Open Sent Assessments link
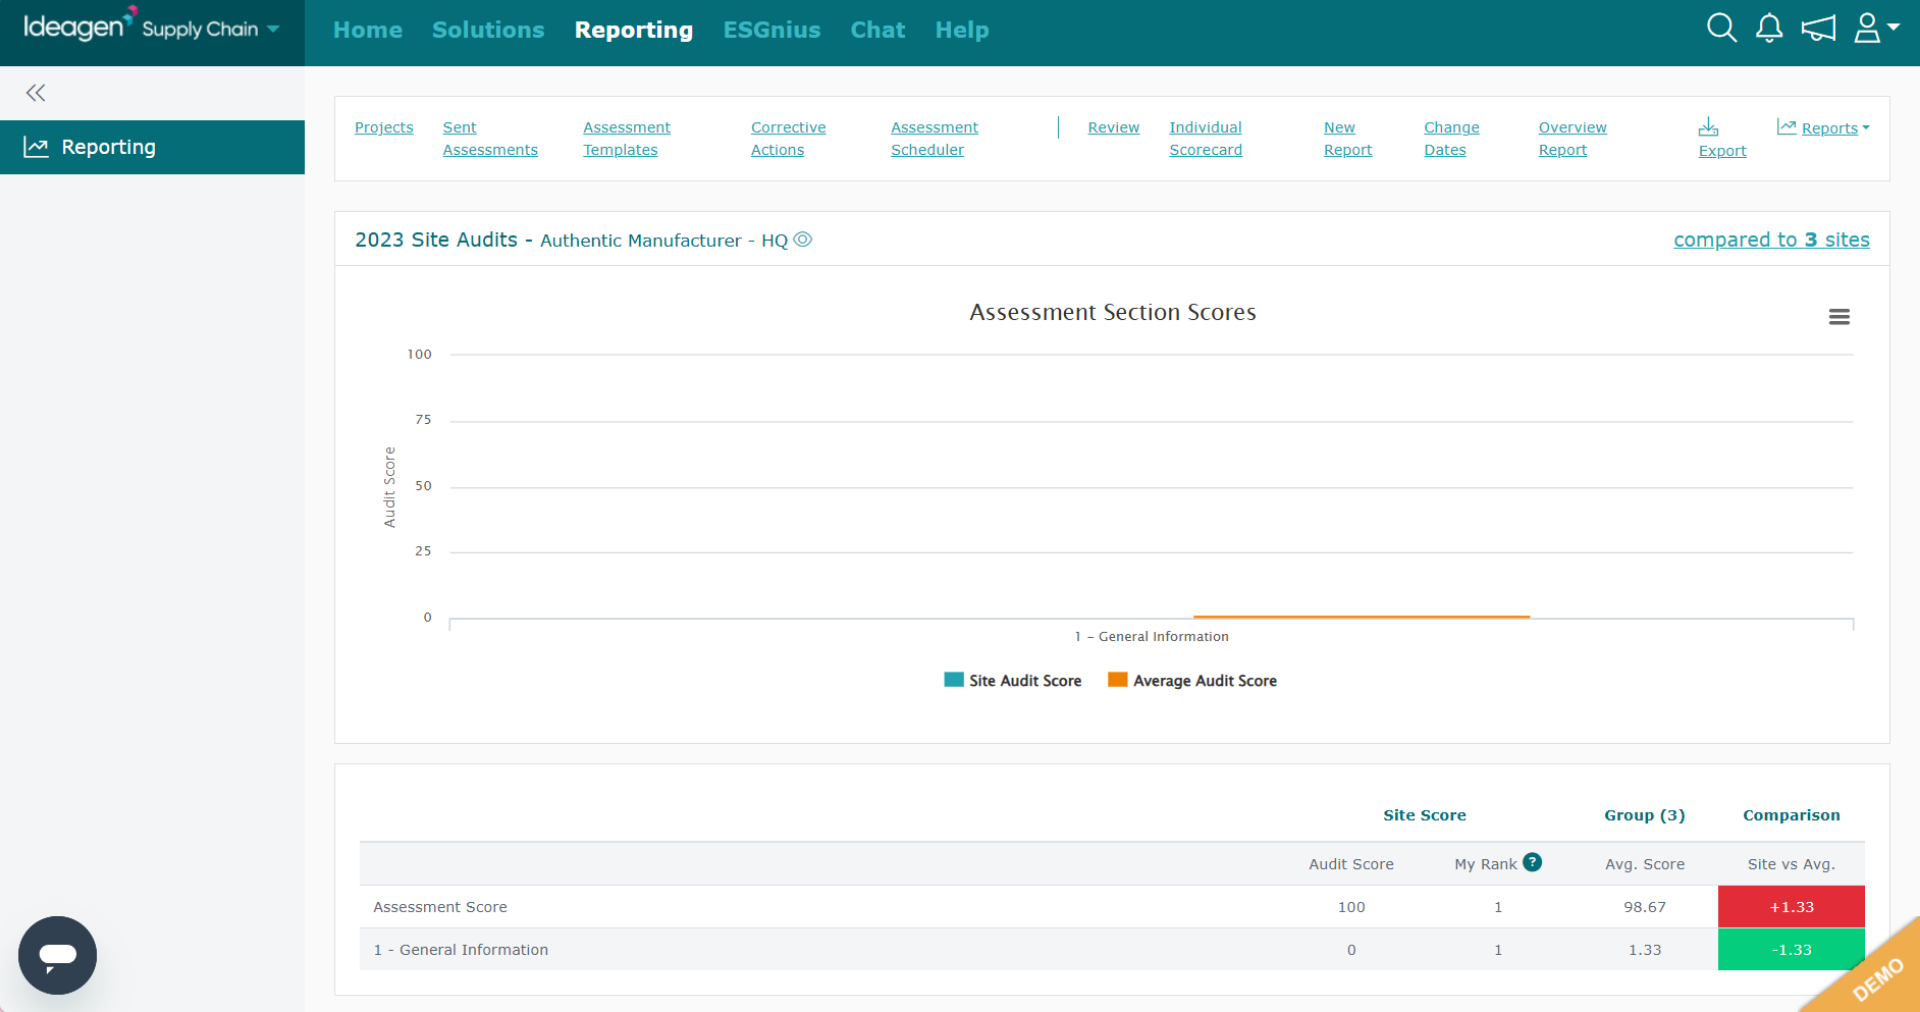 click(x=490, y=139)
